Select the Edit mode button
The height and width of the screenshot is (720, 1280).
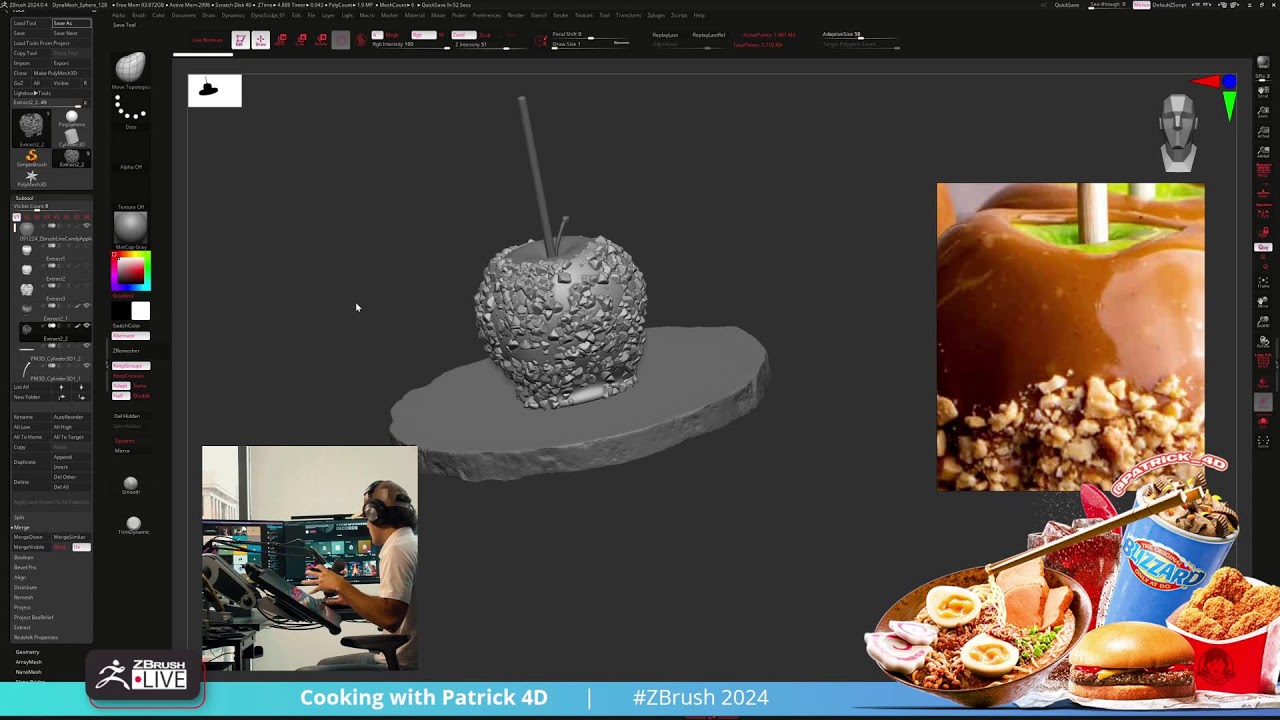240,40
